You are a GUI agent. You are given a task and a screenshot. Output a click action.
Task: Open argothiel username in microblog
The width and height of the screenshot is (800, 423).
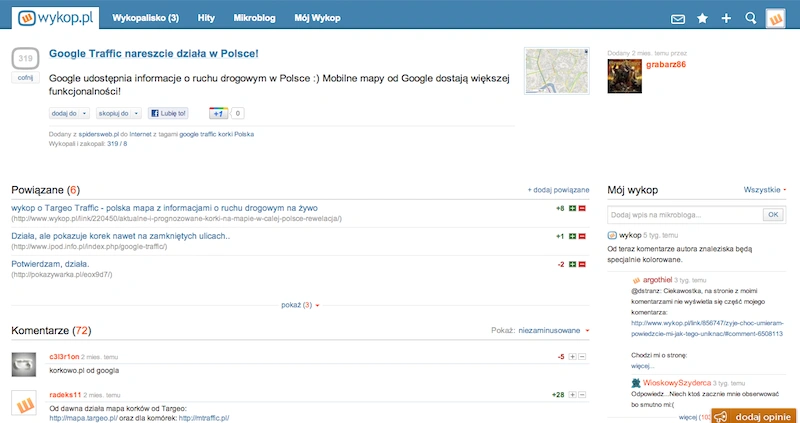click(x=658, y=280)
